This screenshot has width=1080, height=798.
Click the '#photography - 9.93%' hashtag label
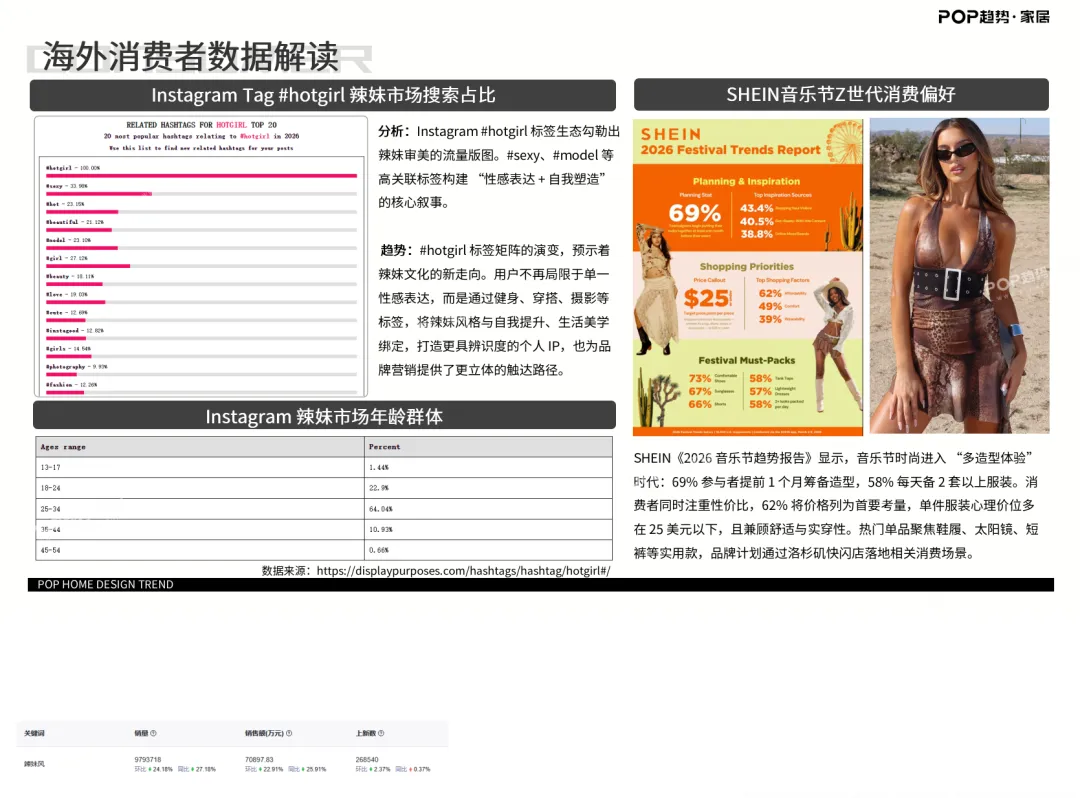[x=76, y=366]
